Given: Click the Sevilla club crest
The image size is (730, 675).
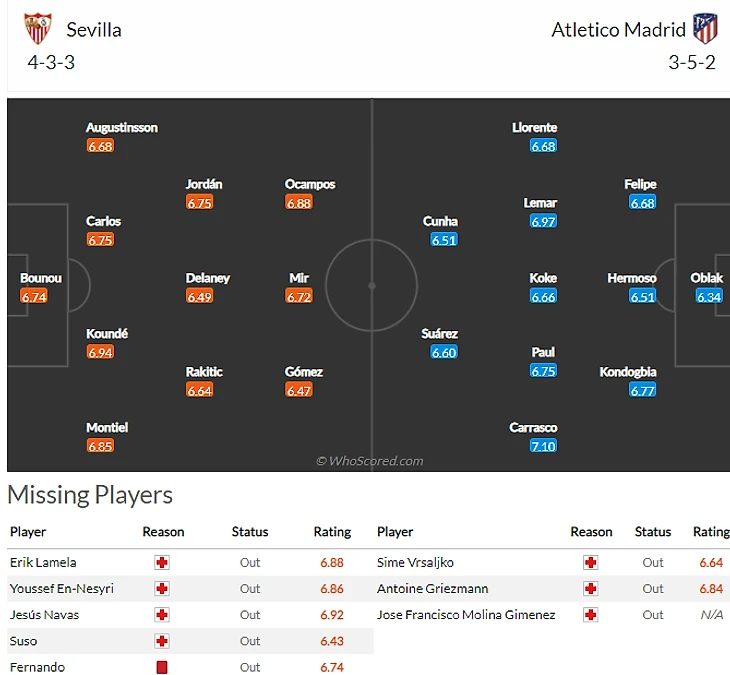Looking at the screenshot, I should (x=38, y=29).
